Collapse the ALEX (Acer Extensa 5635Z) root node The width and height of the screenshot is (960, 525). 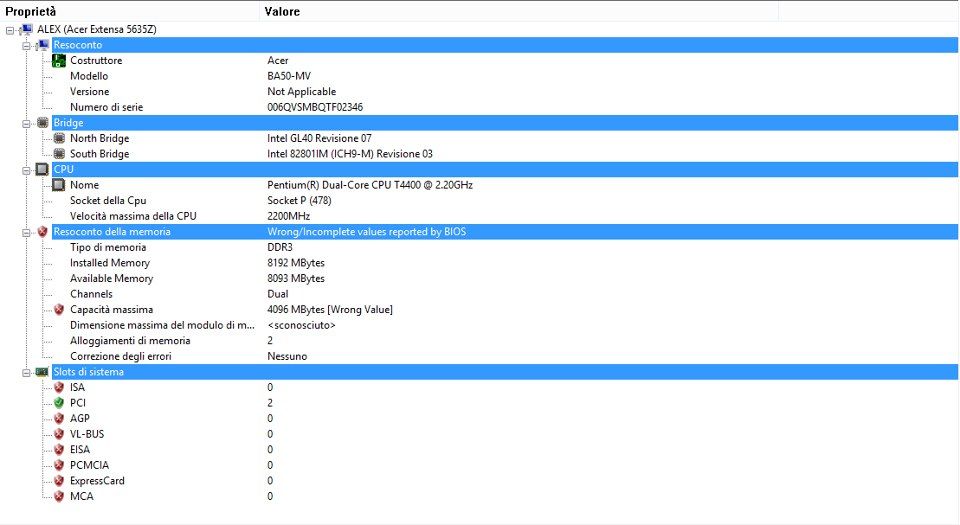point(10,30)
